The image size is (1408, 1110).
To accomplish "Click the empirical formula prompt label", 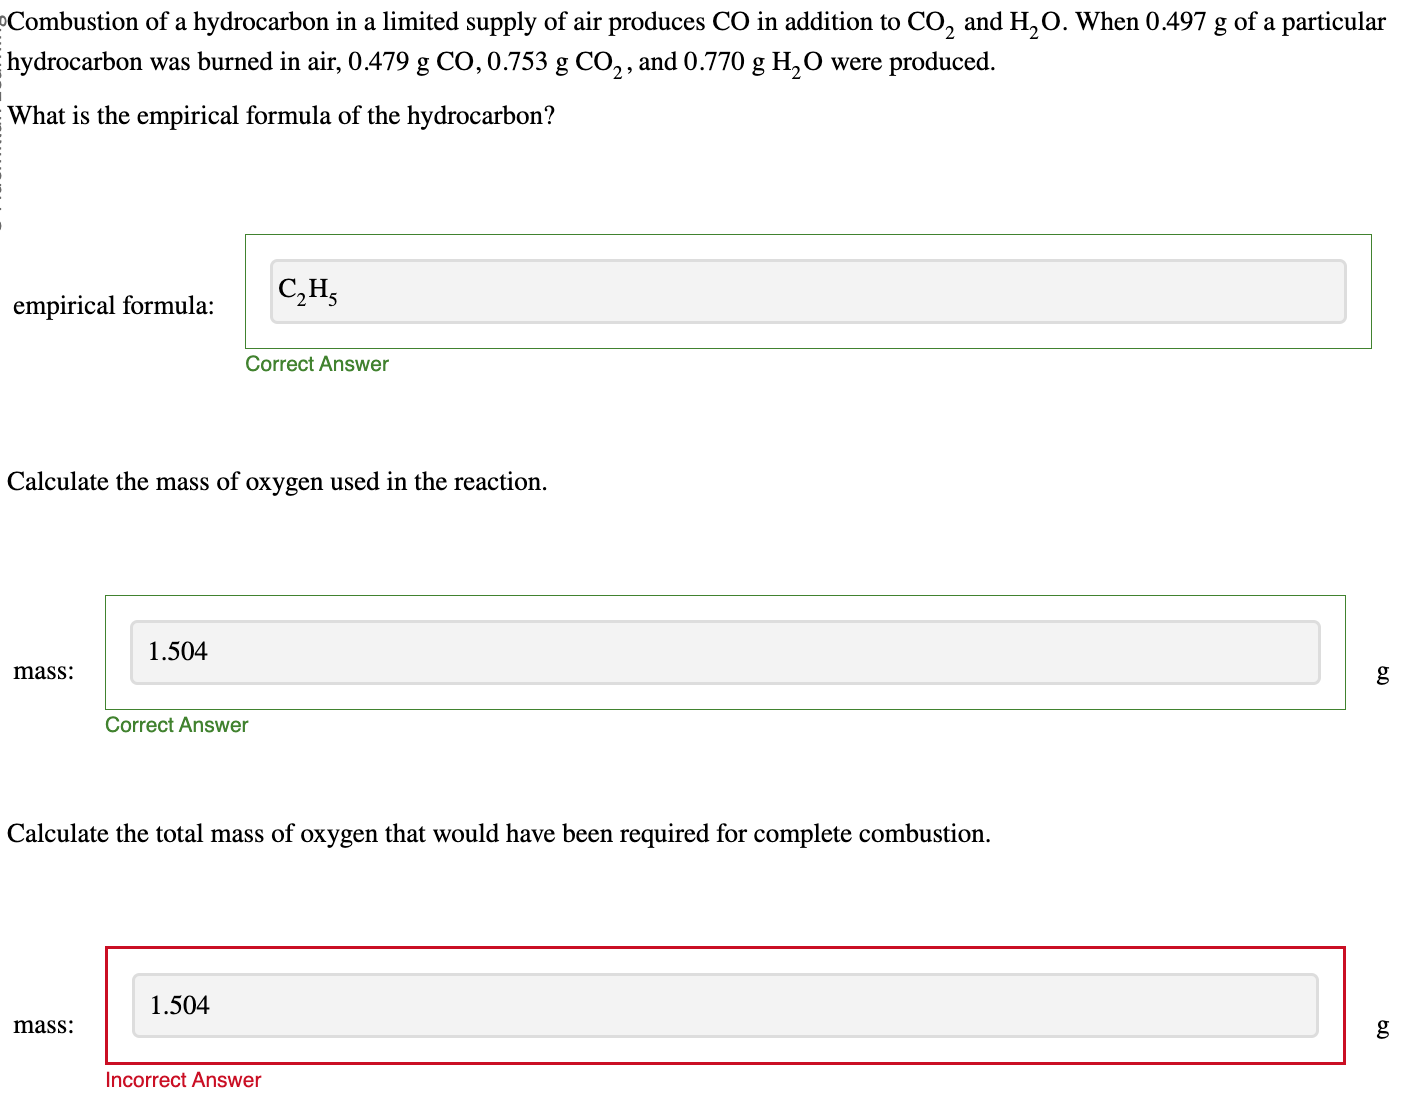I will pyautogui.click(x=113, y=306).
